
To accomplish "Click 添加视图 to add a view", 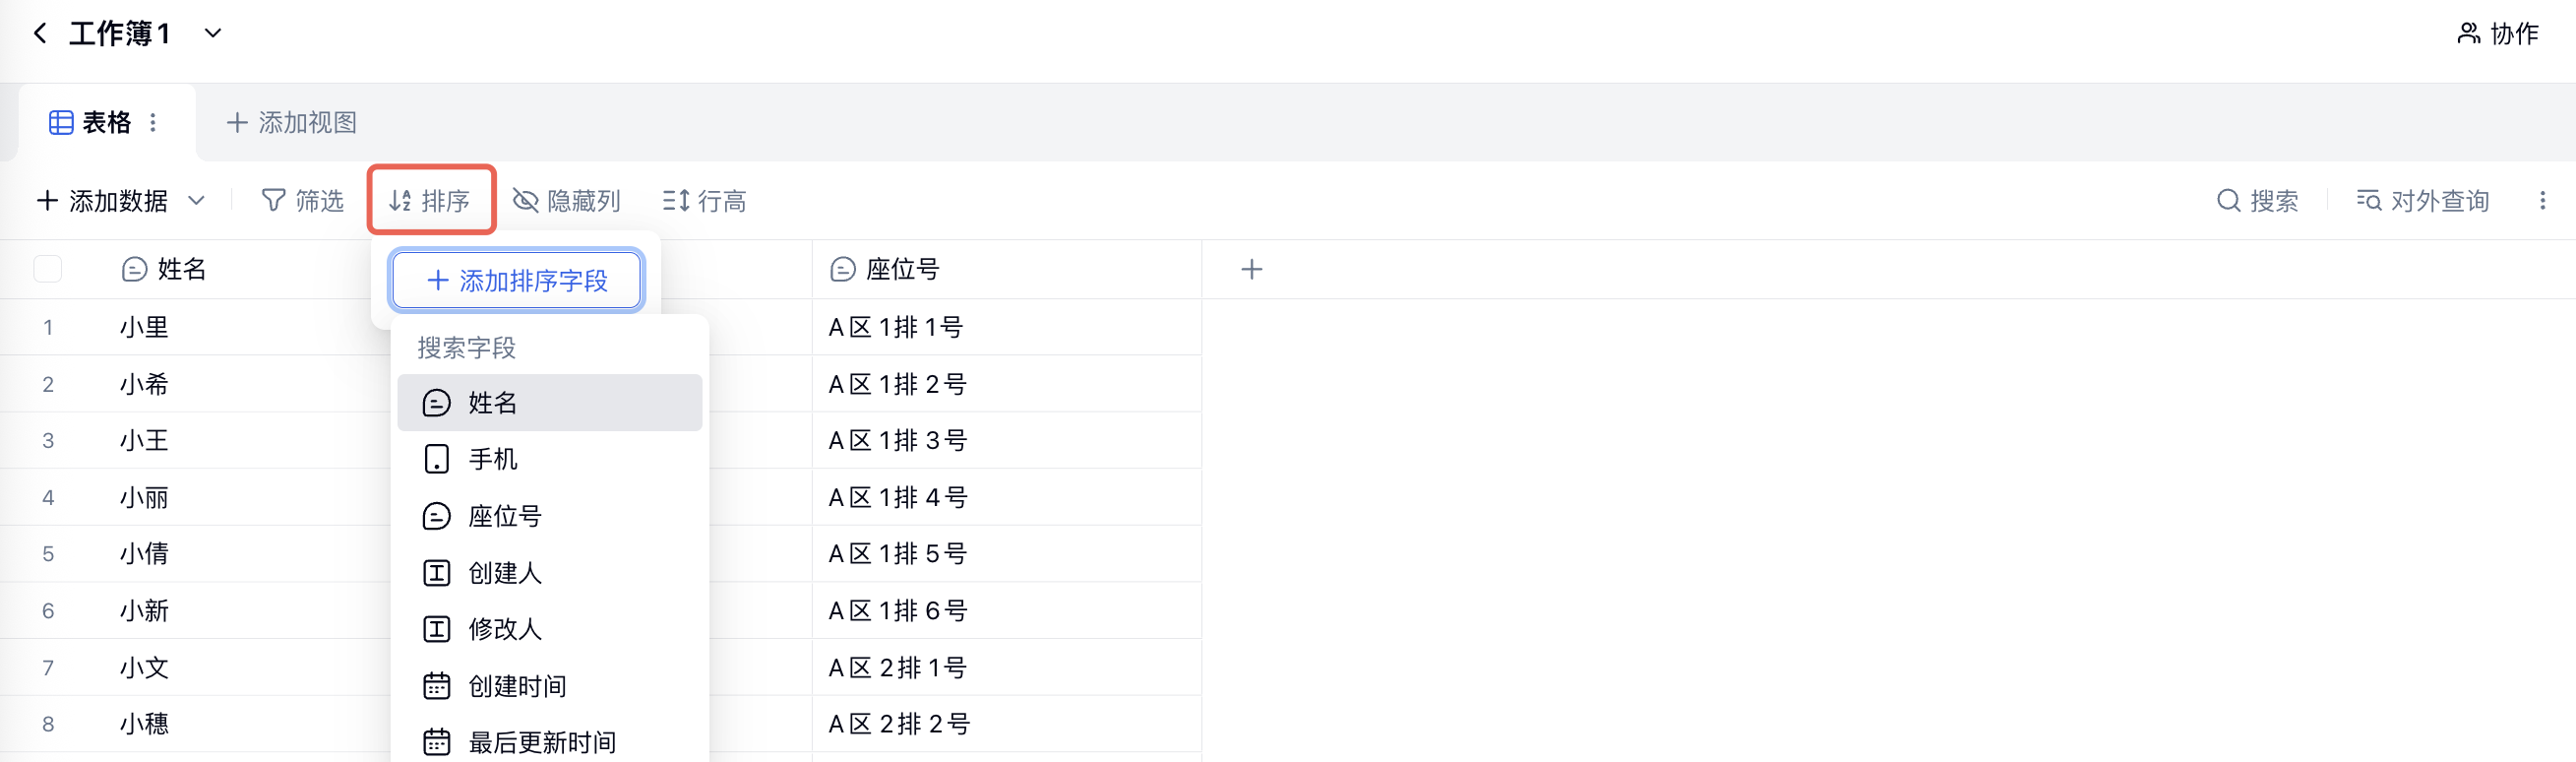I will click(x=292, y=123).
